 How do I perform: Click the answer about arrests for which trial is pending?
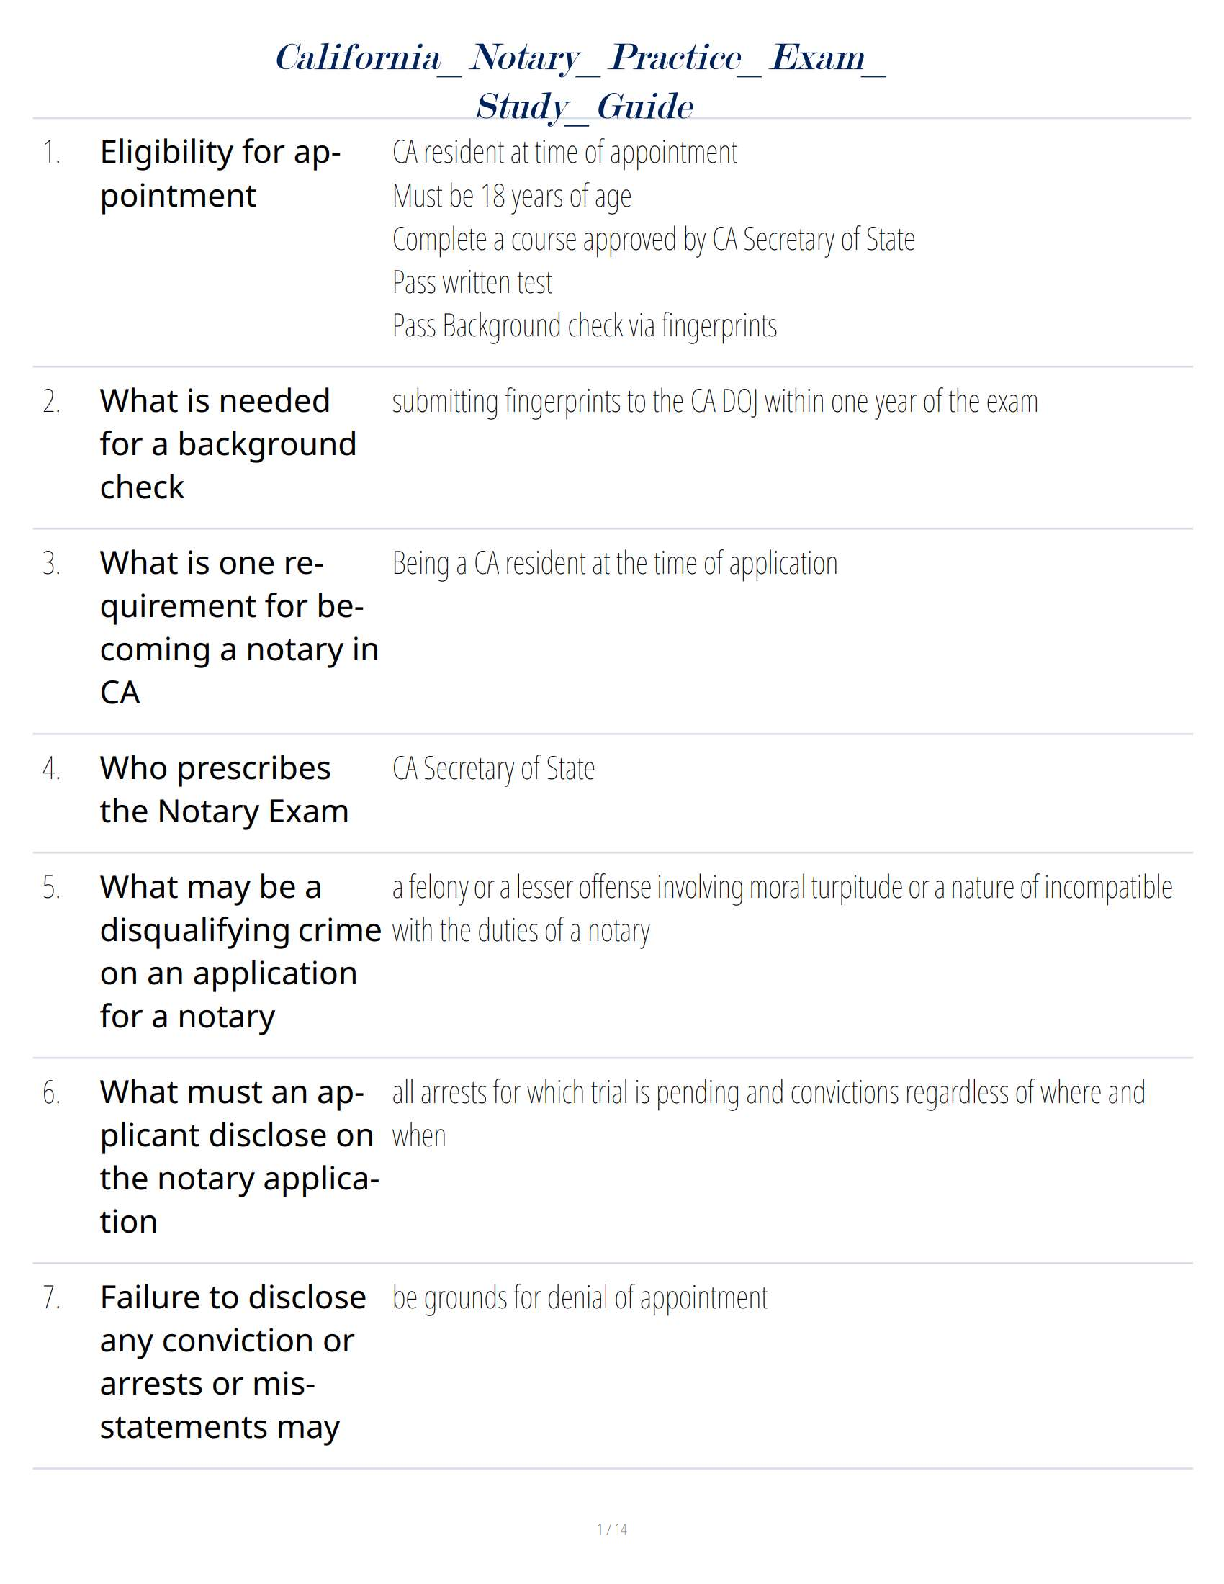[767, 1093]
